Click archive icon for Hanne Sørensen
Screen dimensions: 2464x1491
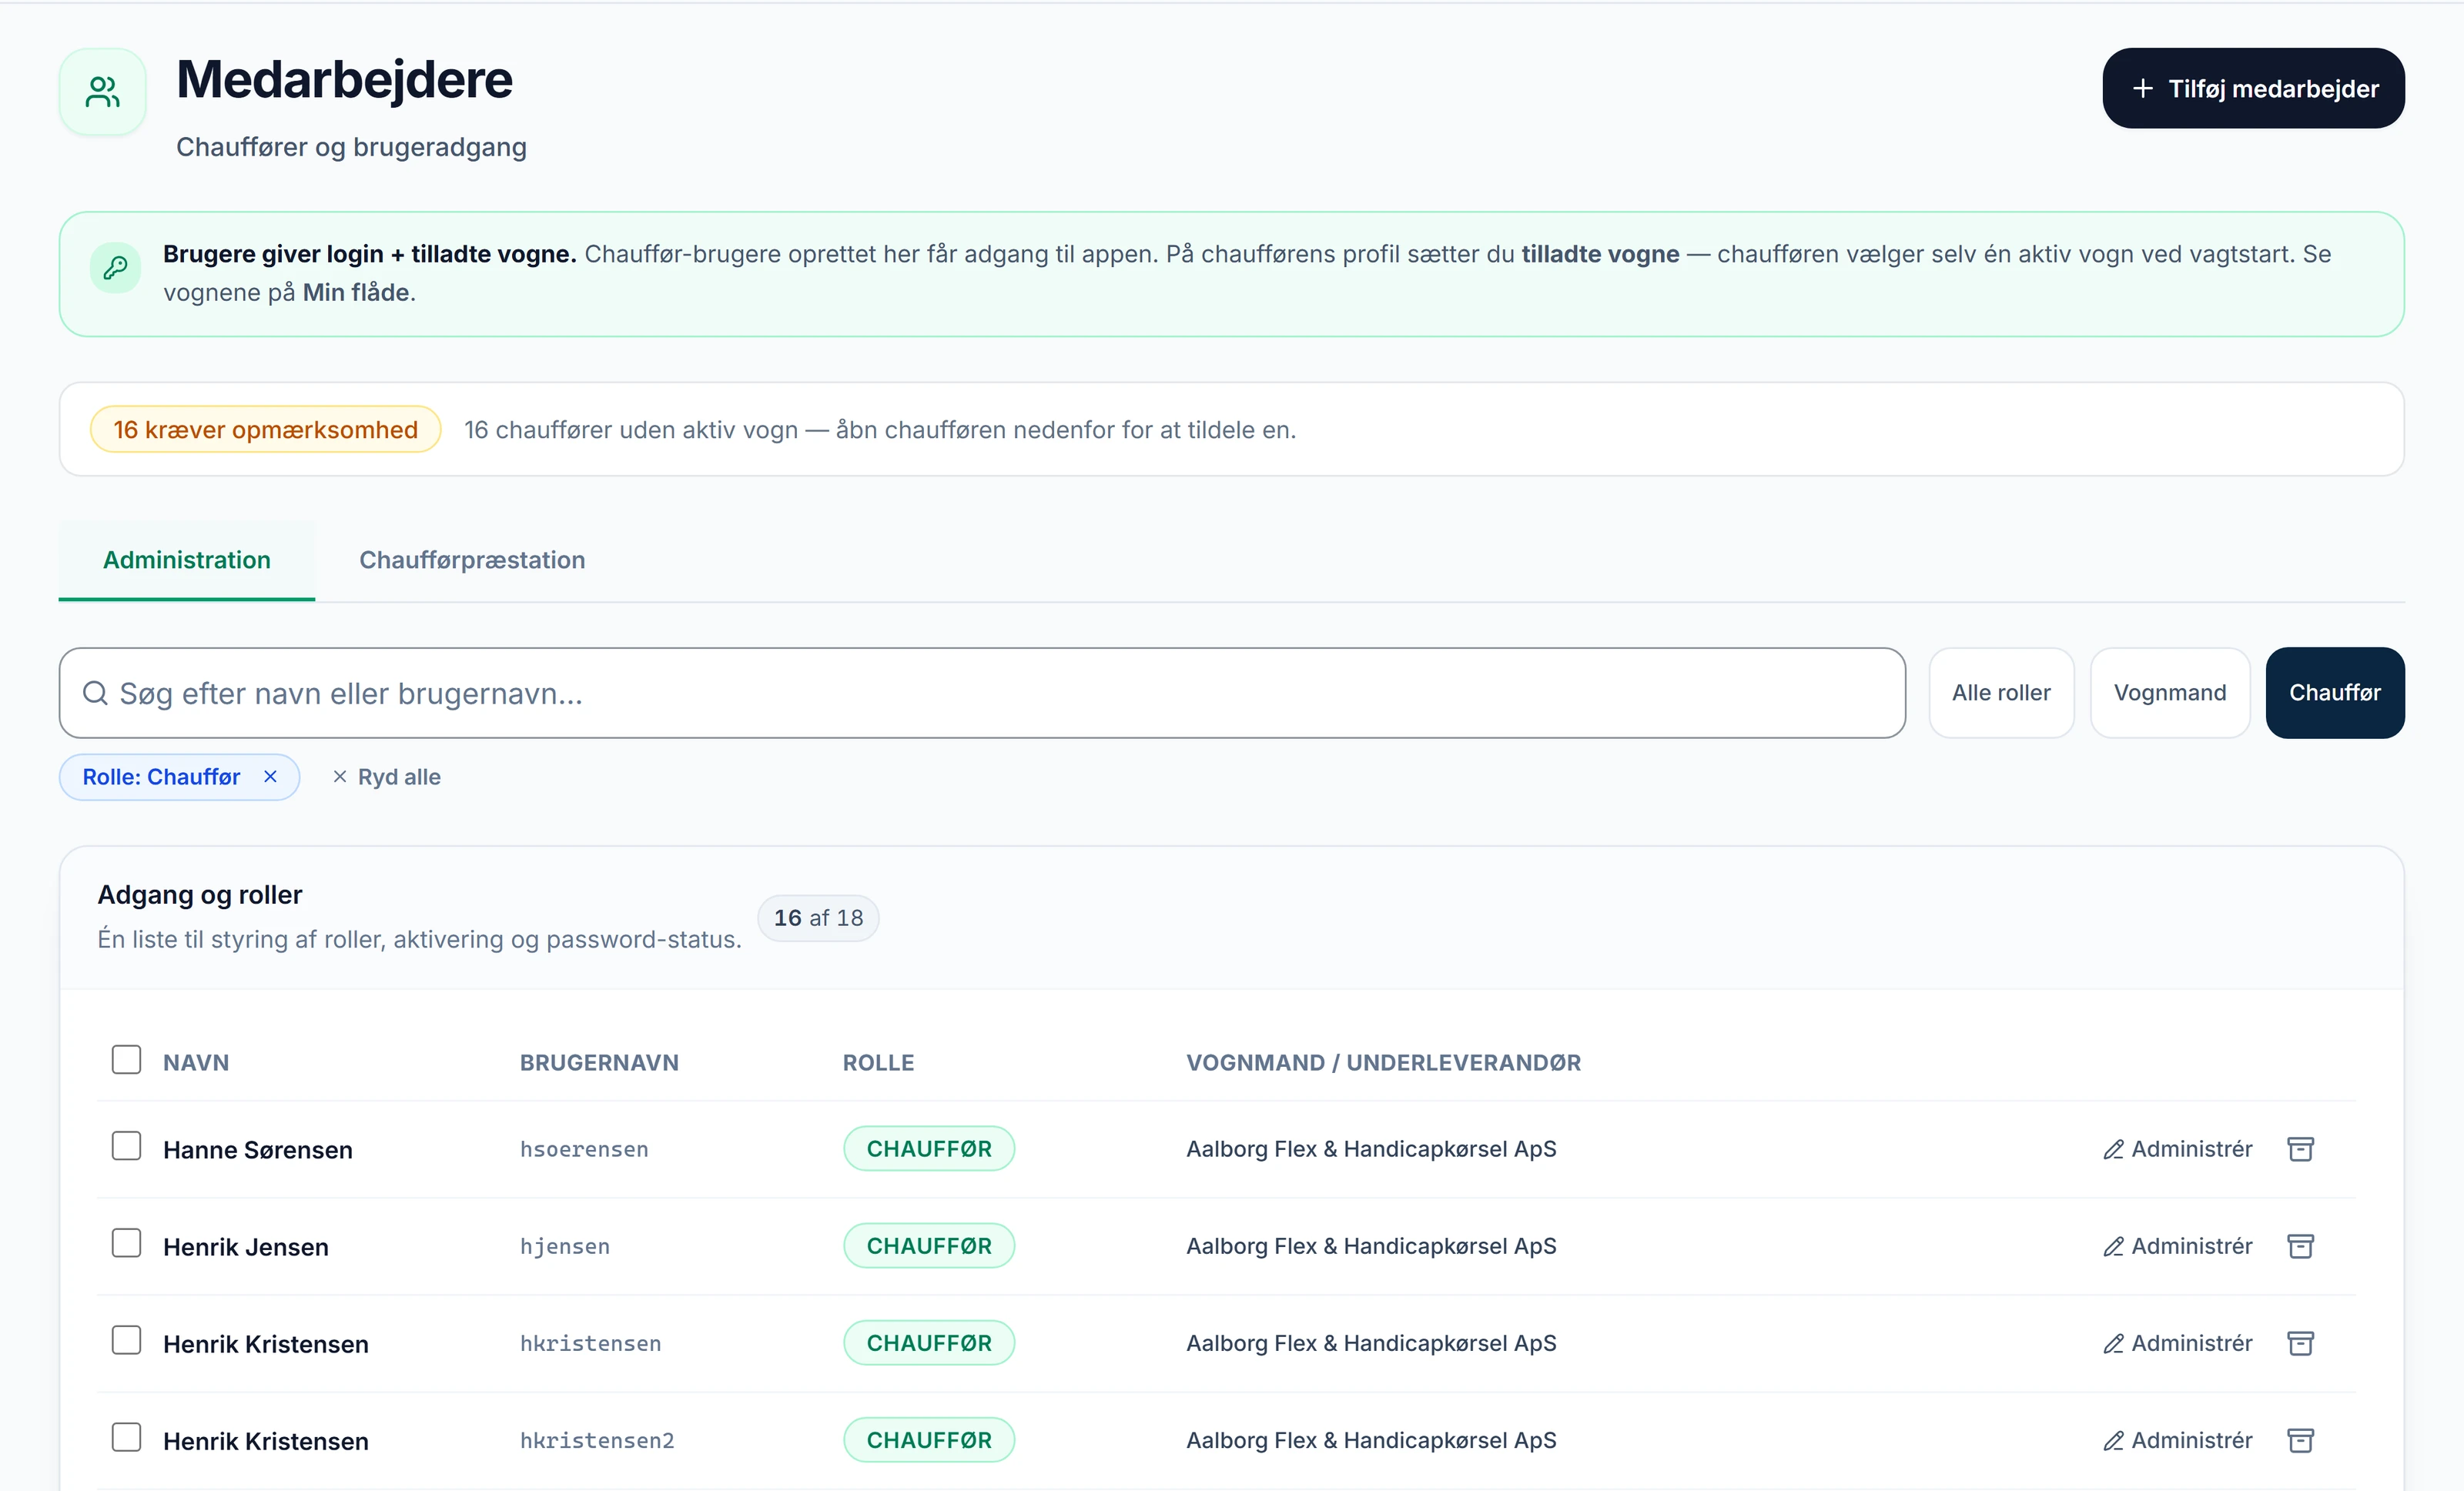2300,1149
